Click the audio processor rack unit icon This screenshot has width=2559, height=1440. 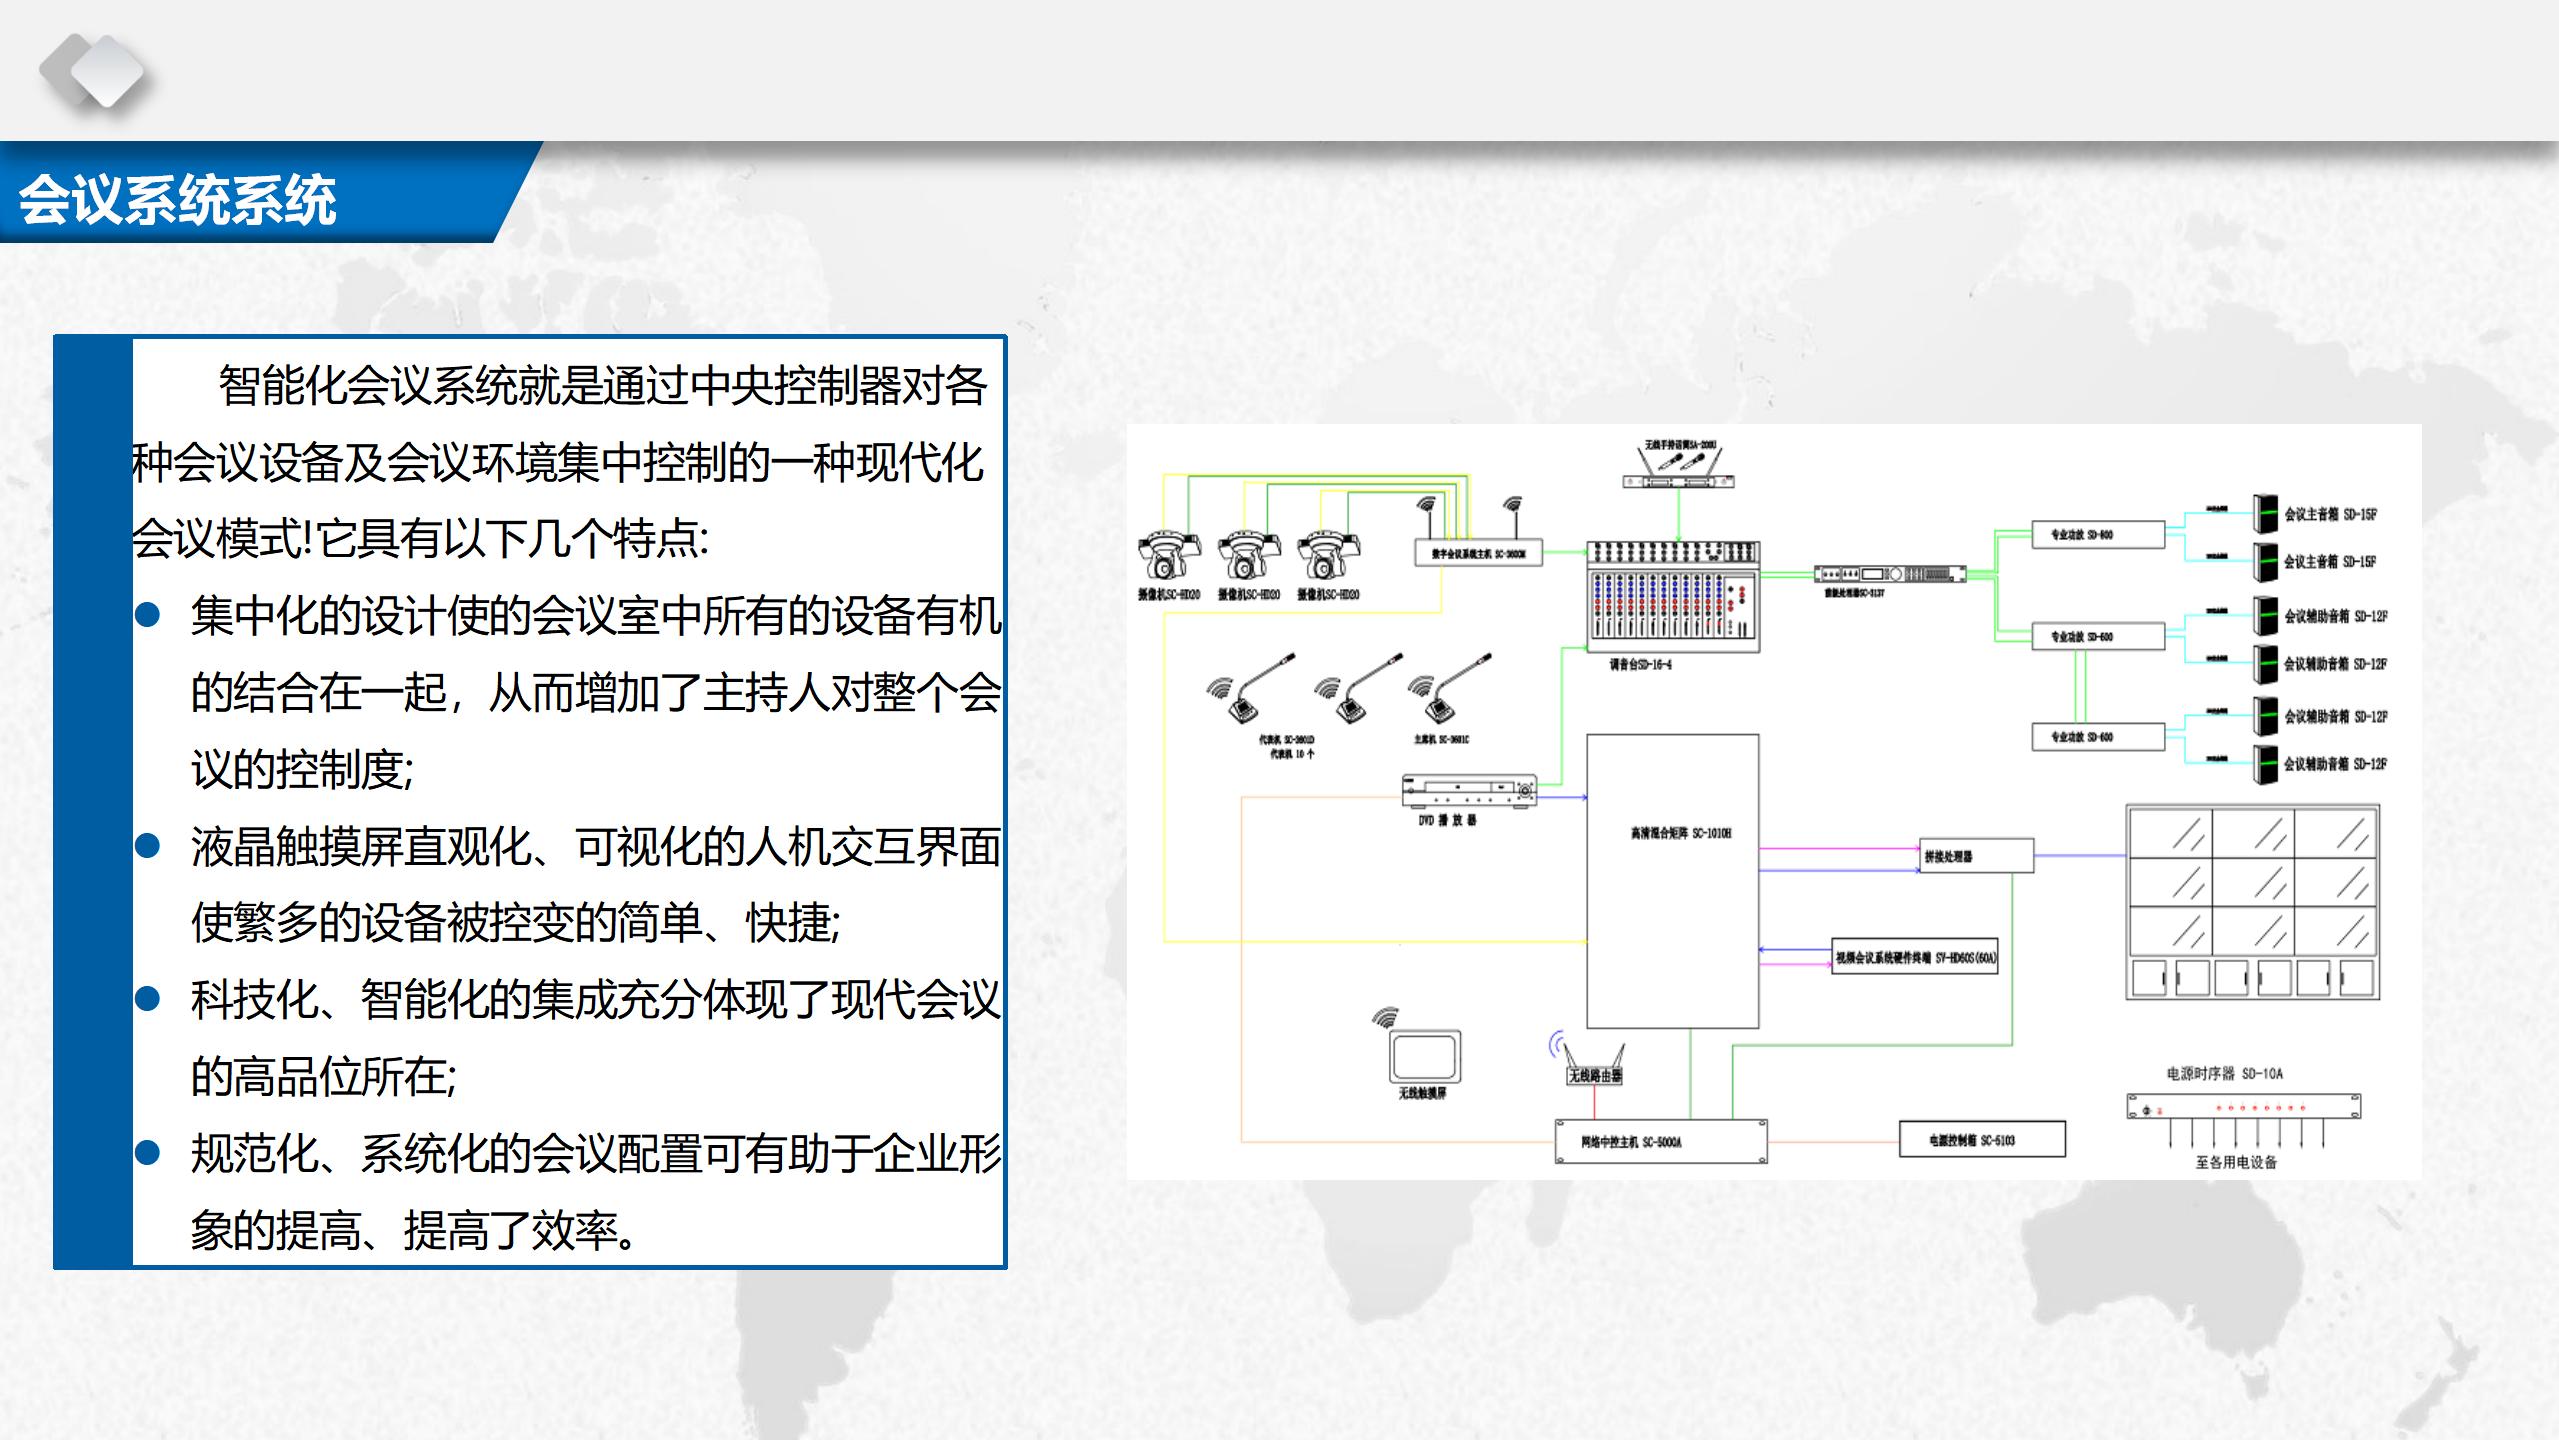click(1889, 574)
